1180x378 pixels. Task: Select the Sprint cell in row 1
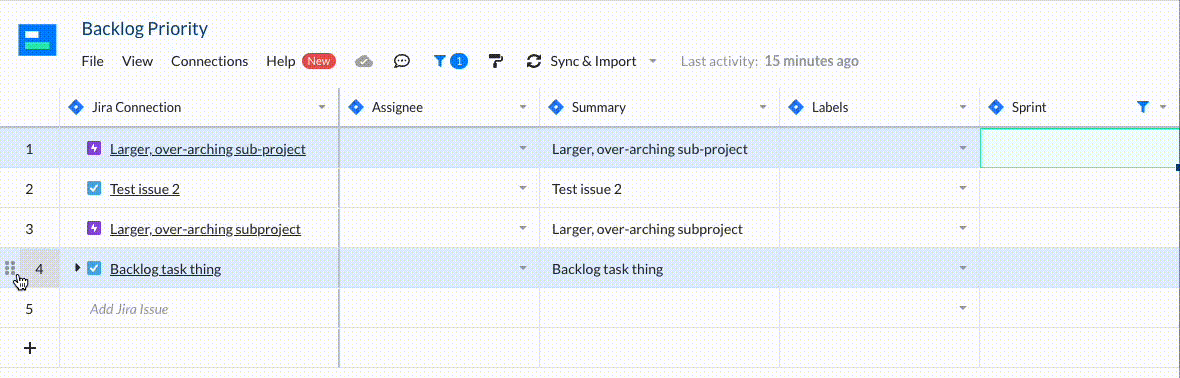pyautogui.click(x=1079, y=148)
